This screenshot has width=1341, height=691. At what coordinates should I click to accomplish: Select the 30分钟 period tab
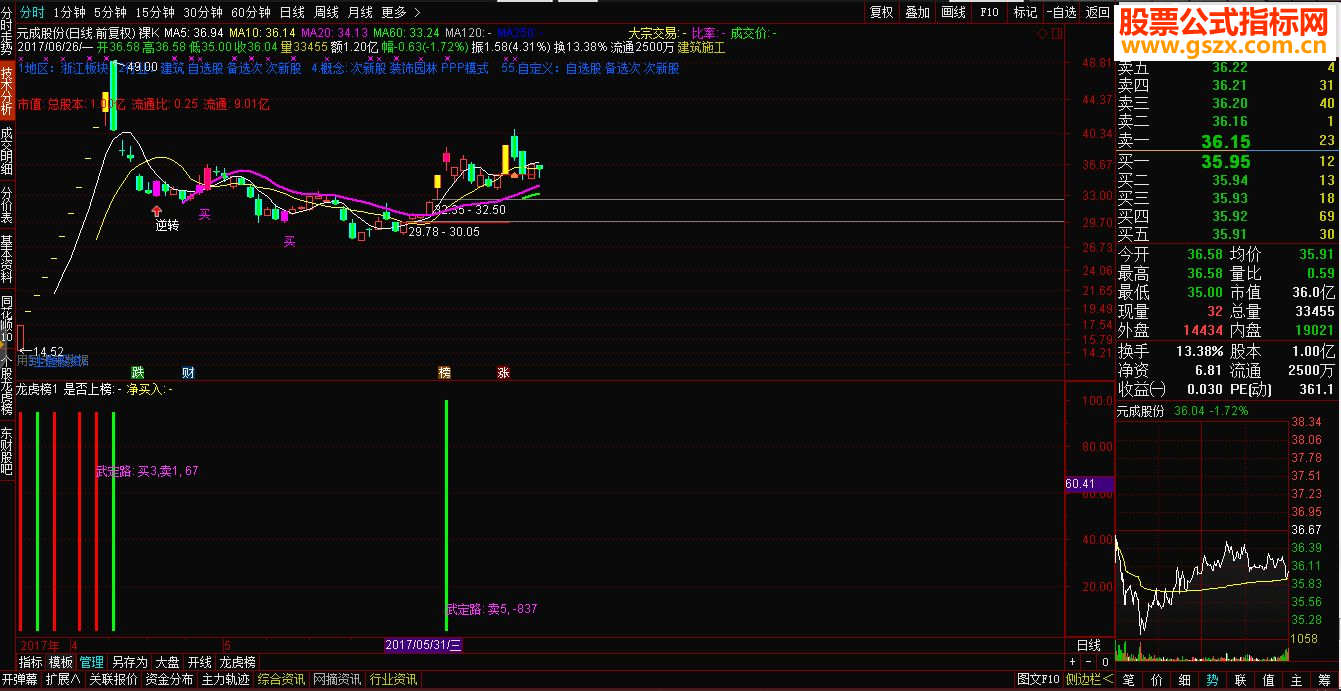click(203, 12)
